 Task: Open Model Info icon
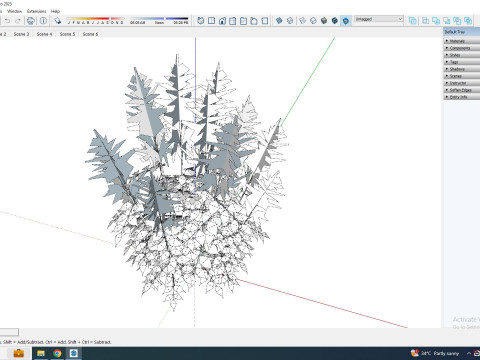[43, 21]
